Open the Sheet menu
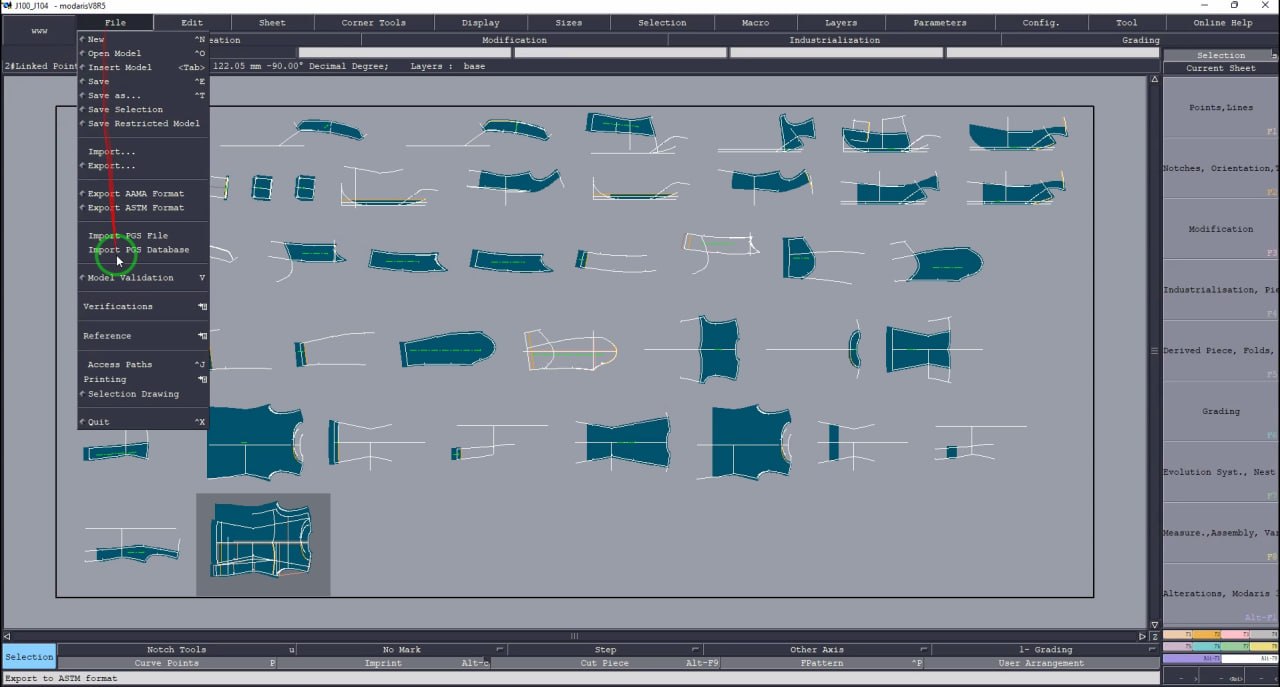The height and width of the screenshot is (687, 1280). pos(272,22)
